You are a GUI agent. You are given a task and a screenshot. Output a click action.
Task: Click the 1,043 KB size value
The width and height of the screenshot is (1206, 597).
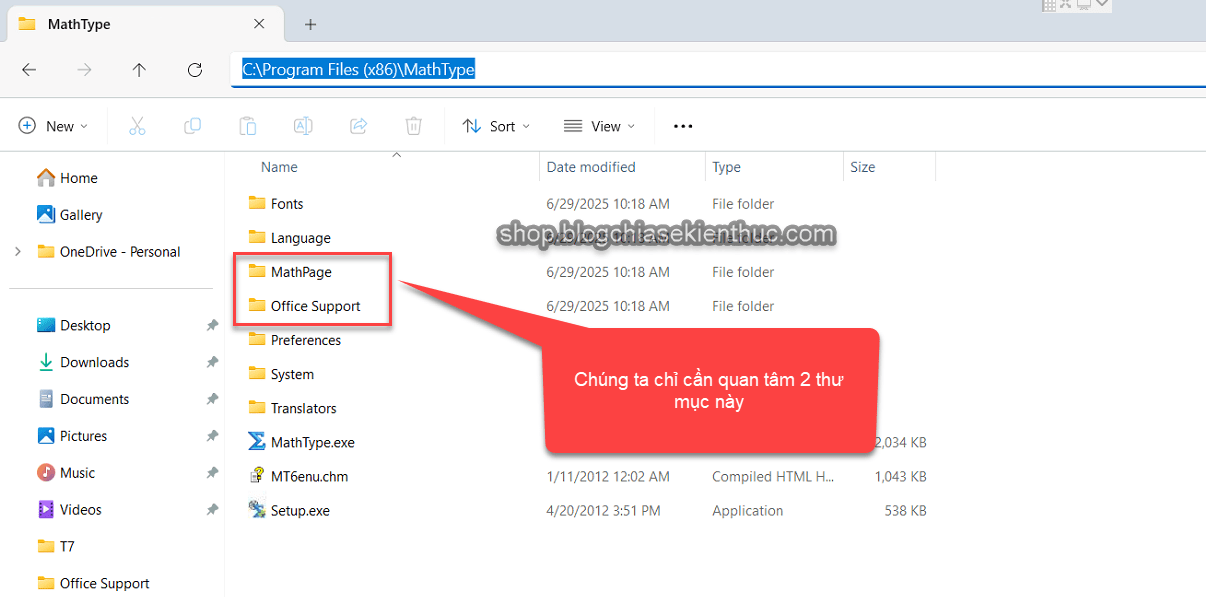(901, 476)
